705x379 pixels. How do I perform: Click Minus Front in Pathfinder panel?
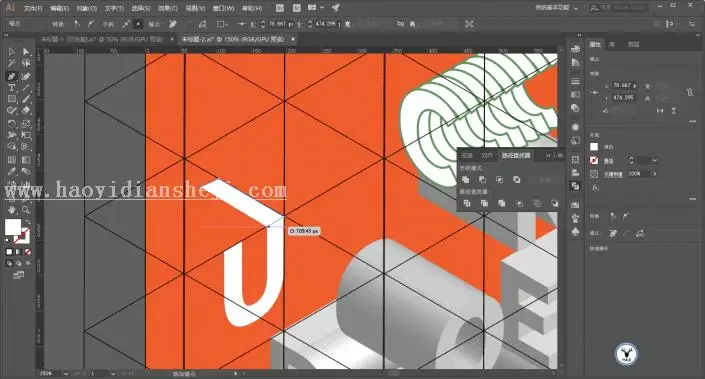point(482,179)
